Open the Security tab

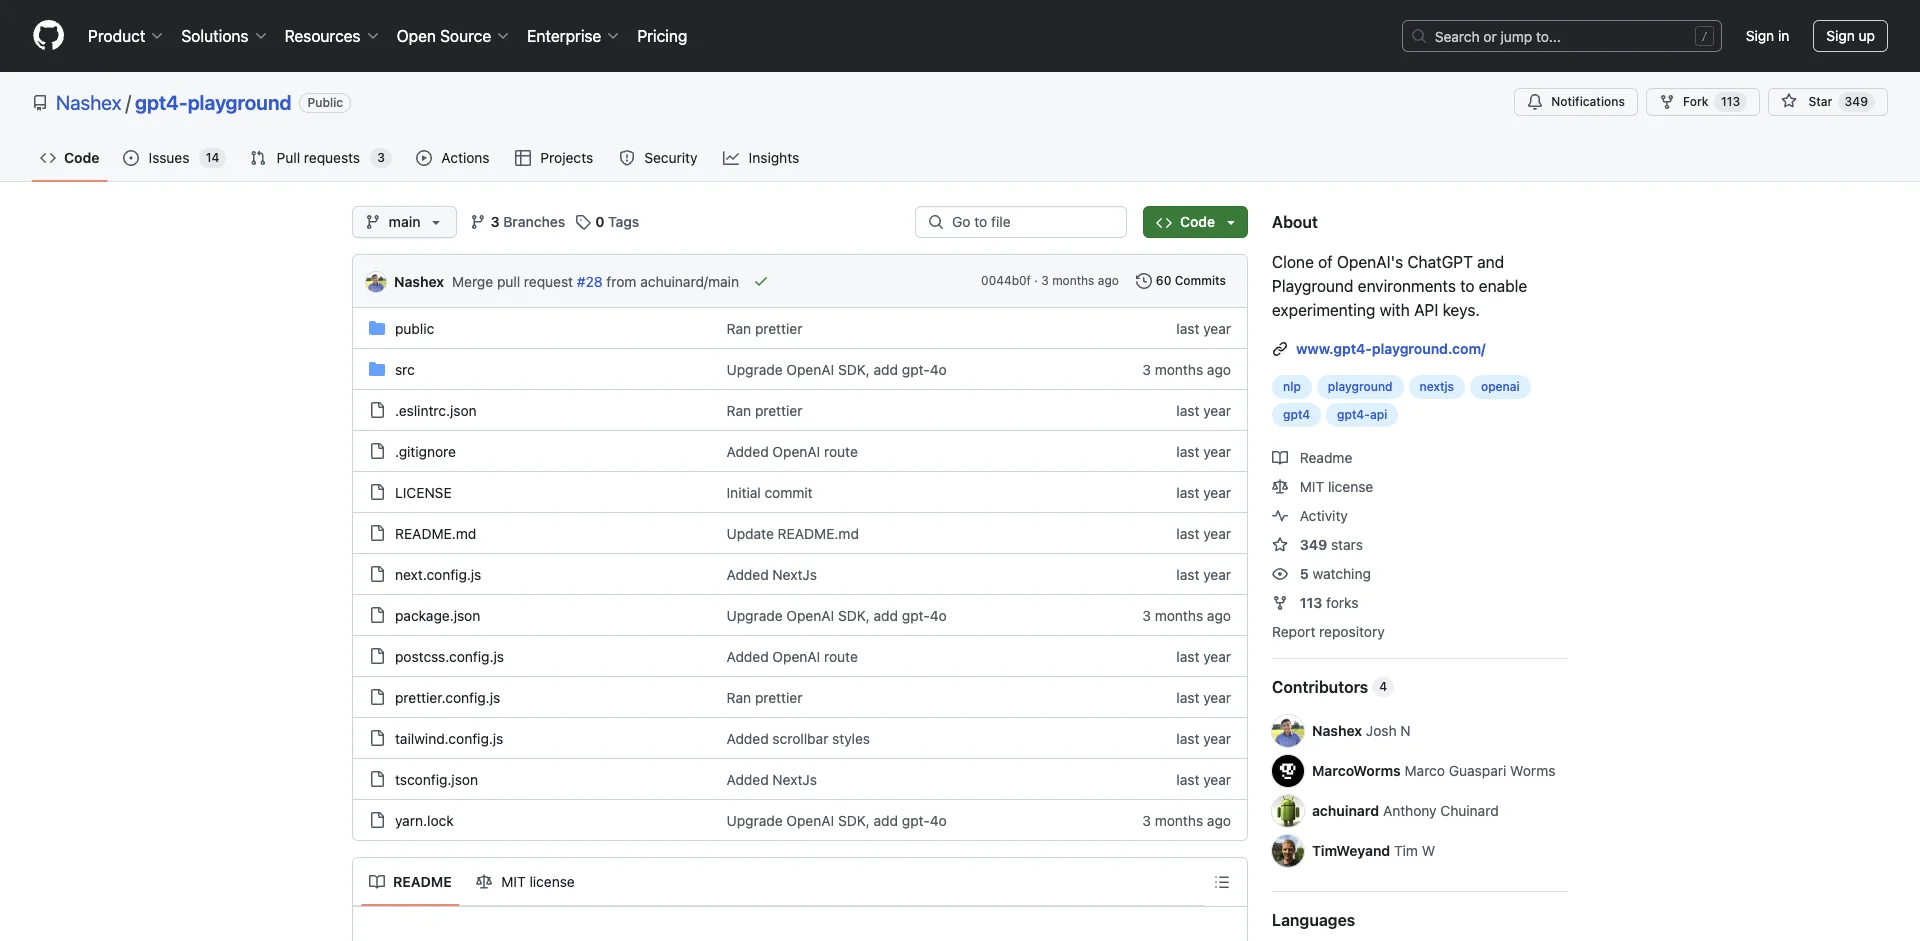658,158
